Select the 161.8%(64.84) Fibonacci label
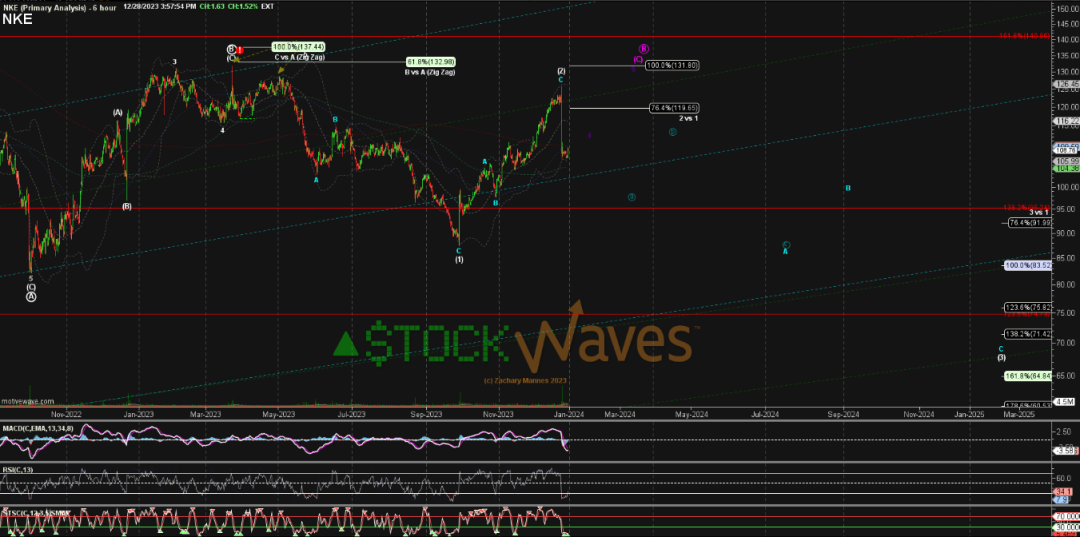1080x537 pixels. (x=1028, y=375)
